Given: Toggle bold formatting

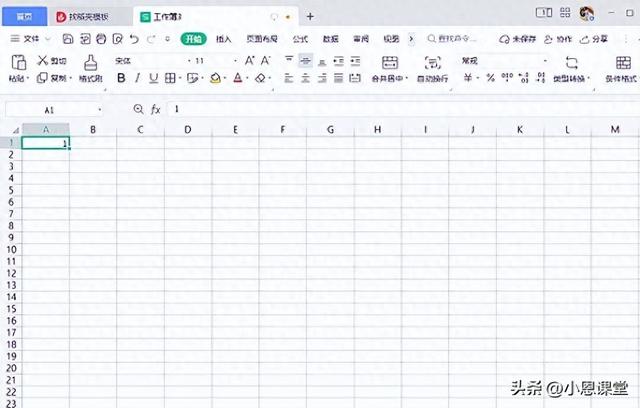Looking at the screenshot, I should 121,78.
